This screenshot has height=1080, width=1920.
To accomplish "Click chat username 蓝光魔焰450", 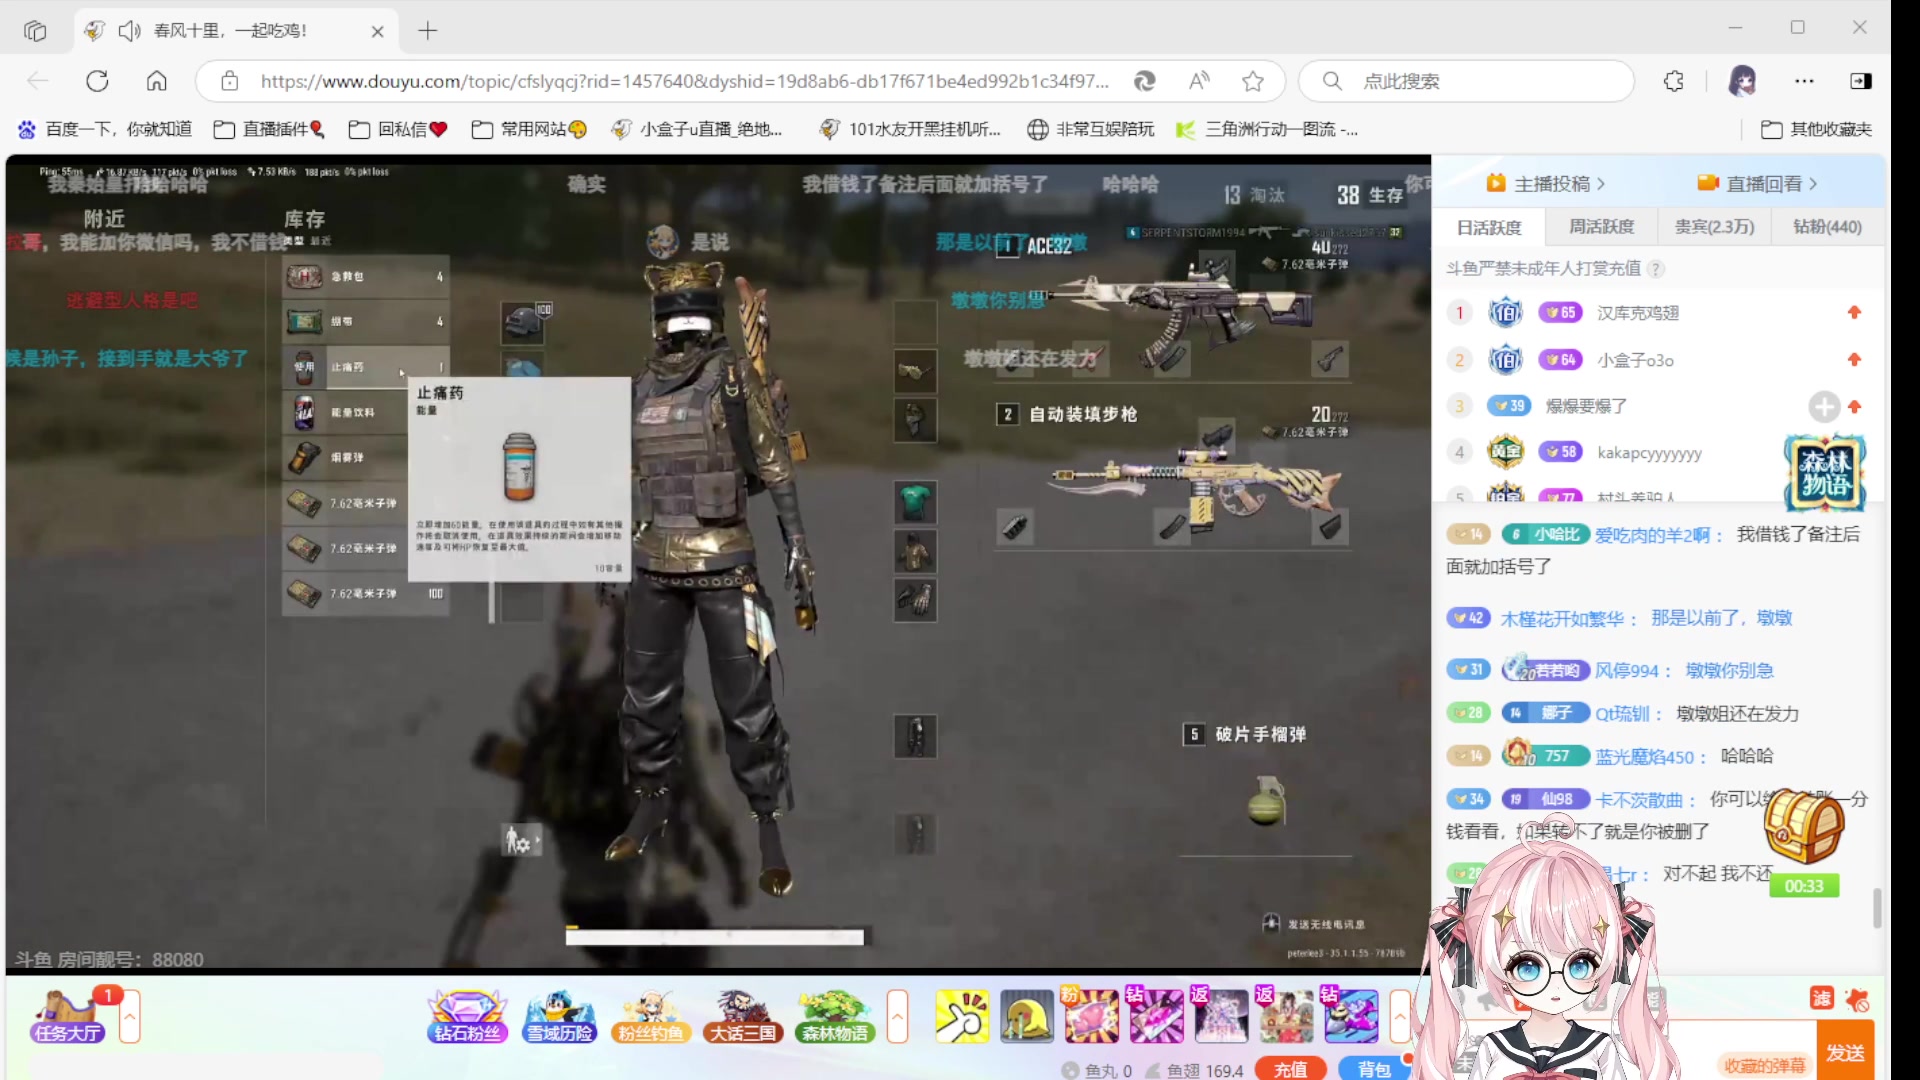I will (1645, 757).
